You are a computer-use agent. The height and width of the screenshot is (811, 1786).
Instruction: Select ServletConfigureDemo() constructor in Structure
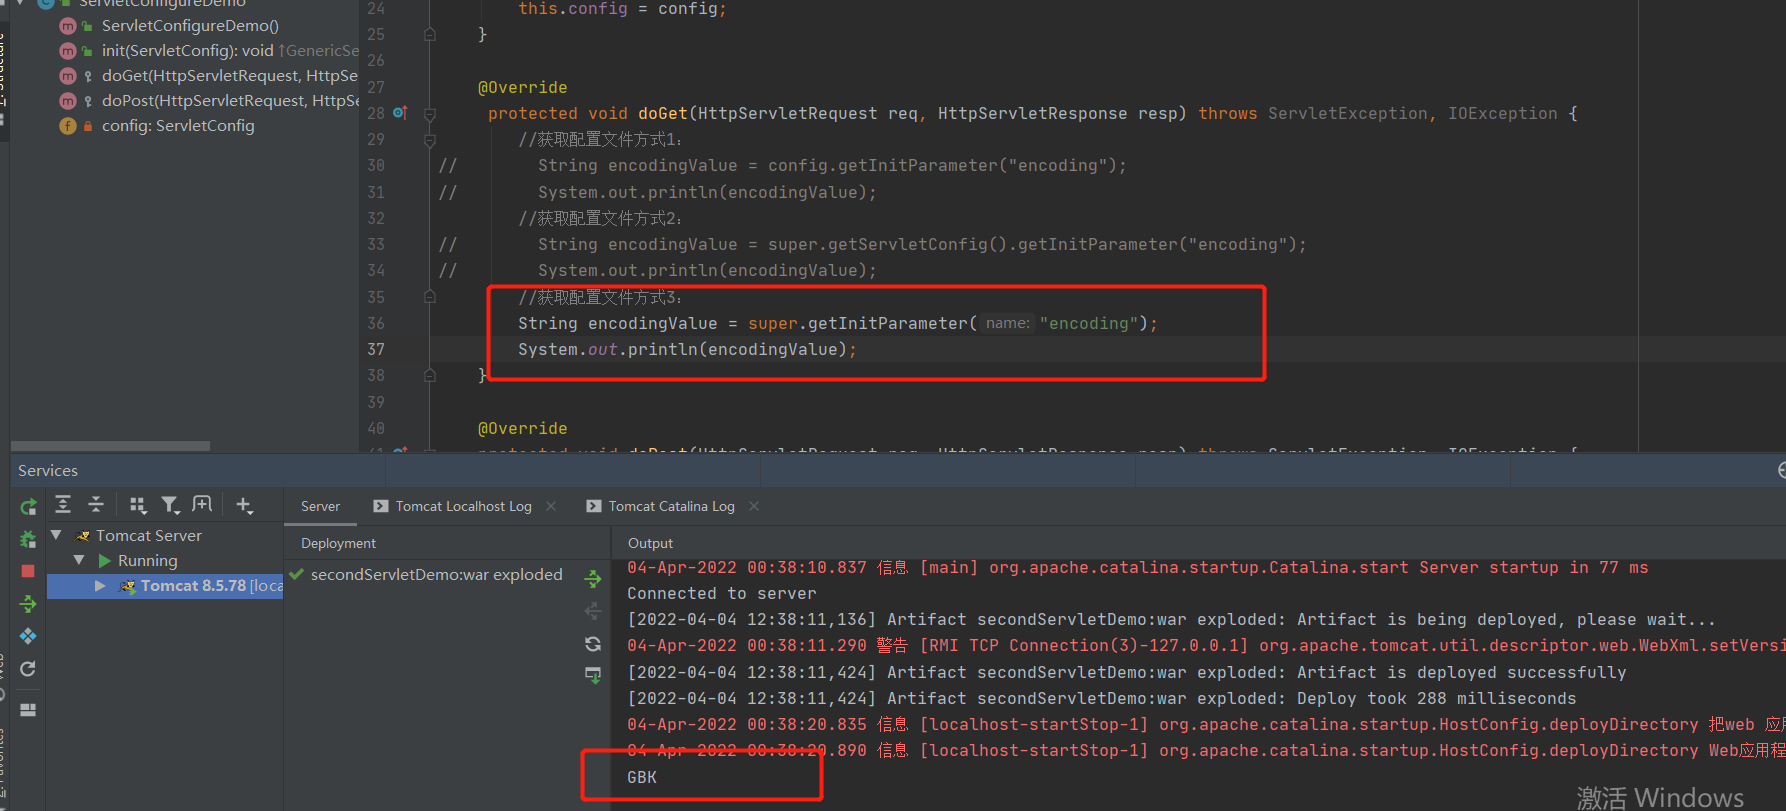[x=190, y=25]
